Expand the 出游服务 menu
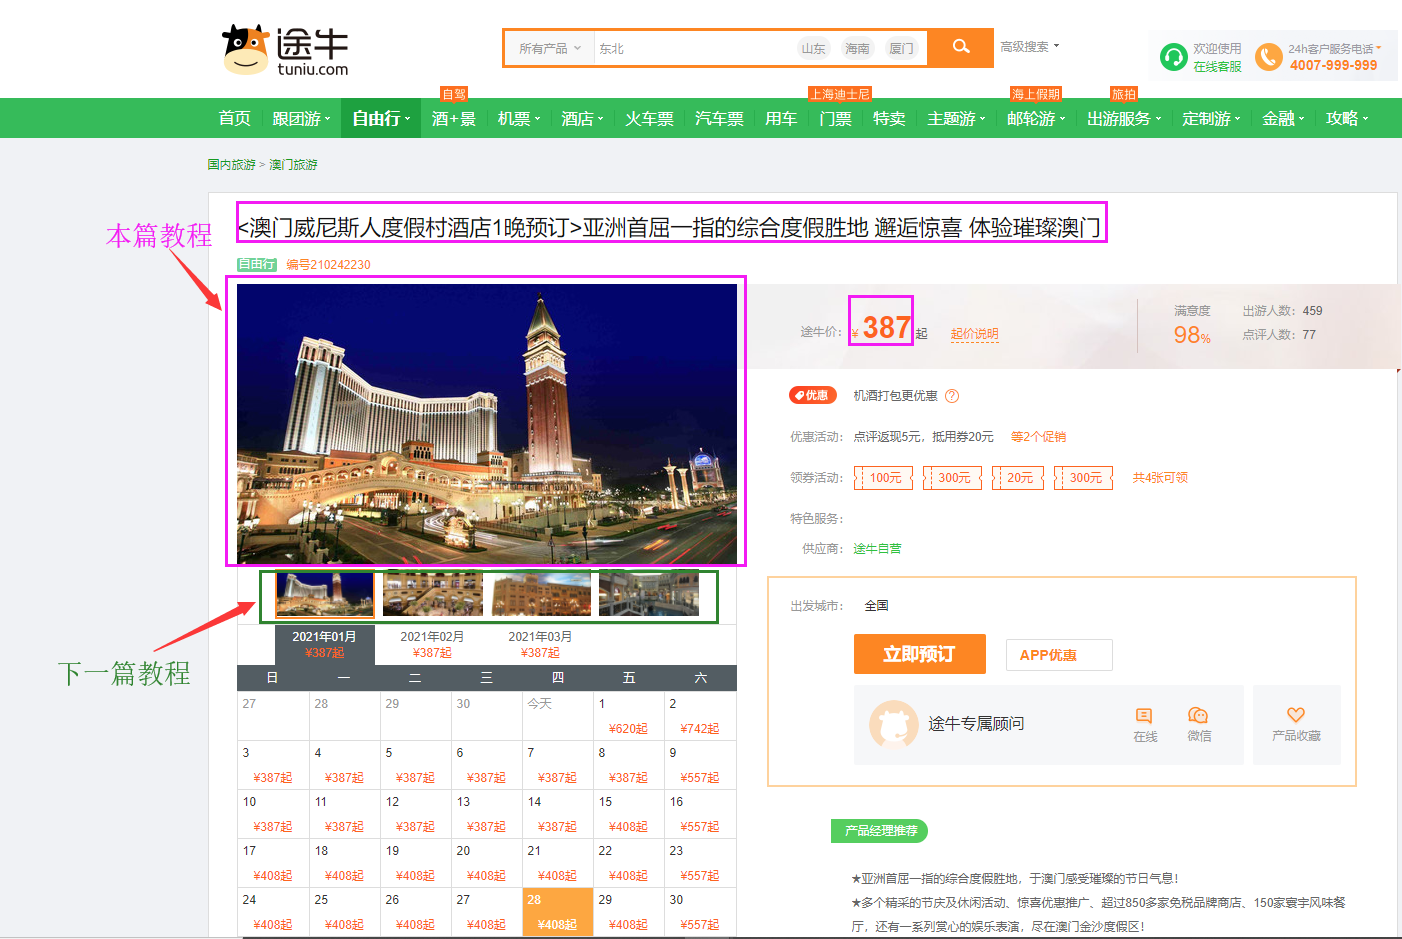The height and width of the screenshot is (939, 1402). click(1124, 118)
